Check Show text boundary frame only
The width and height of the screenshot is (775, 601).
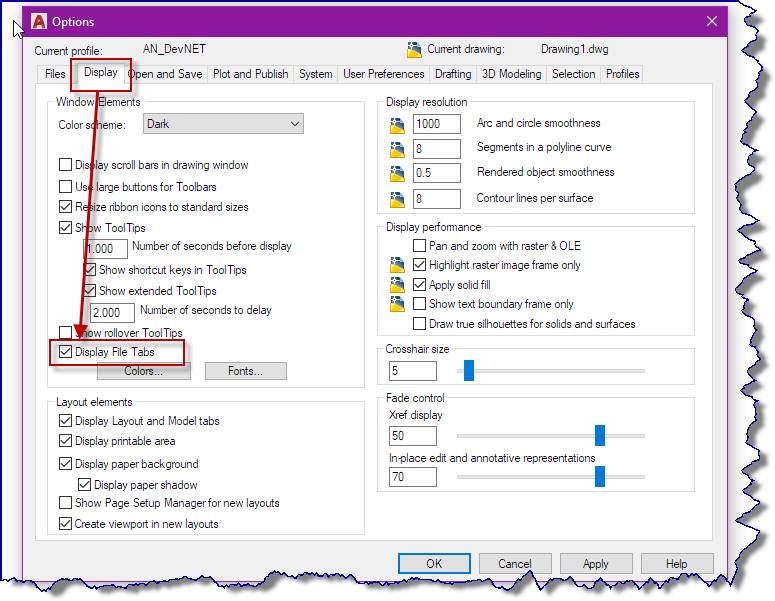tap(419, 303)
